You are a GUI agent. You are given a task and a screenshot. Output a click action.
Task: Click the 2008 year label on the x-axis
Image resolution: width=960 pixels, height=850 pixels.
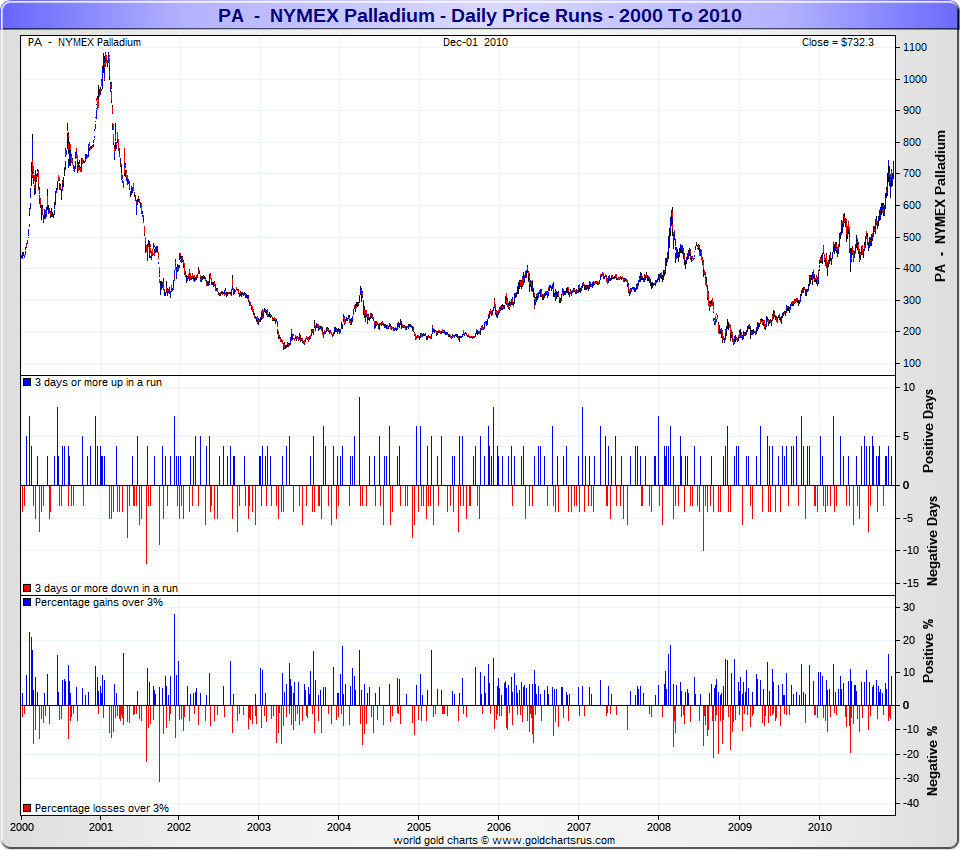[659, 827]
